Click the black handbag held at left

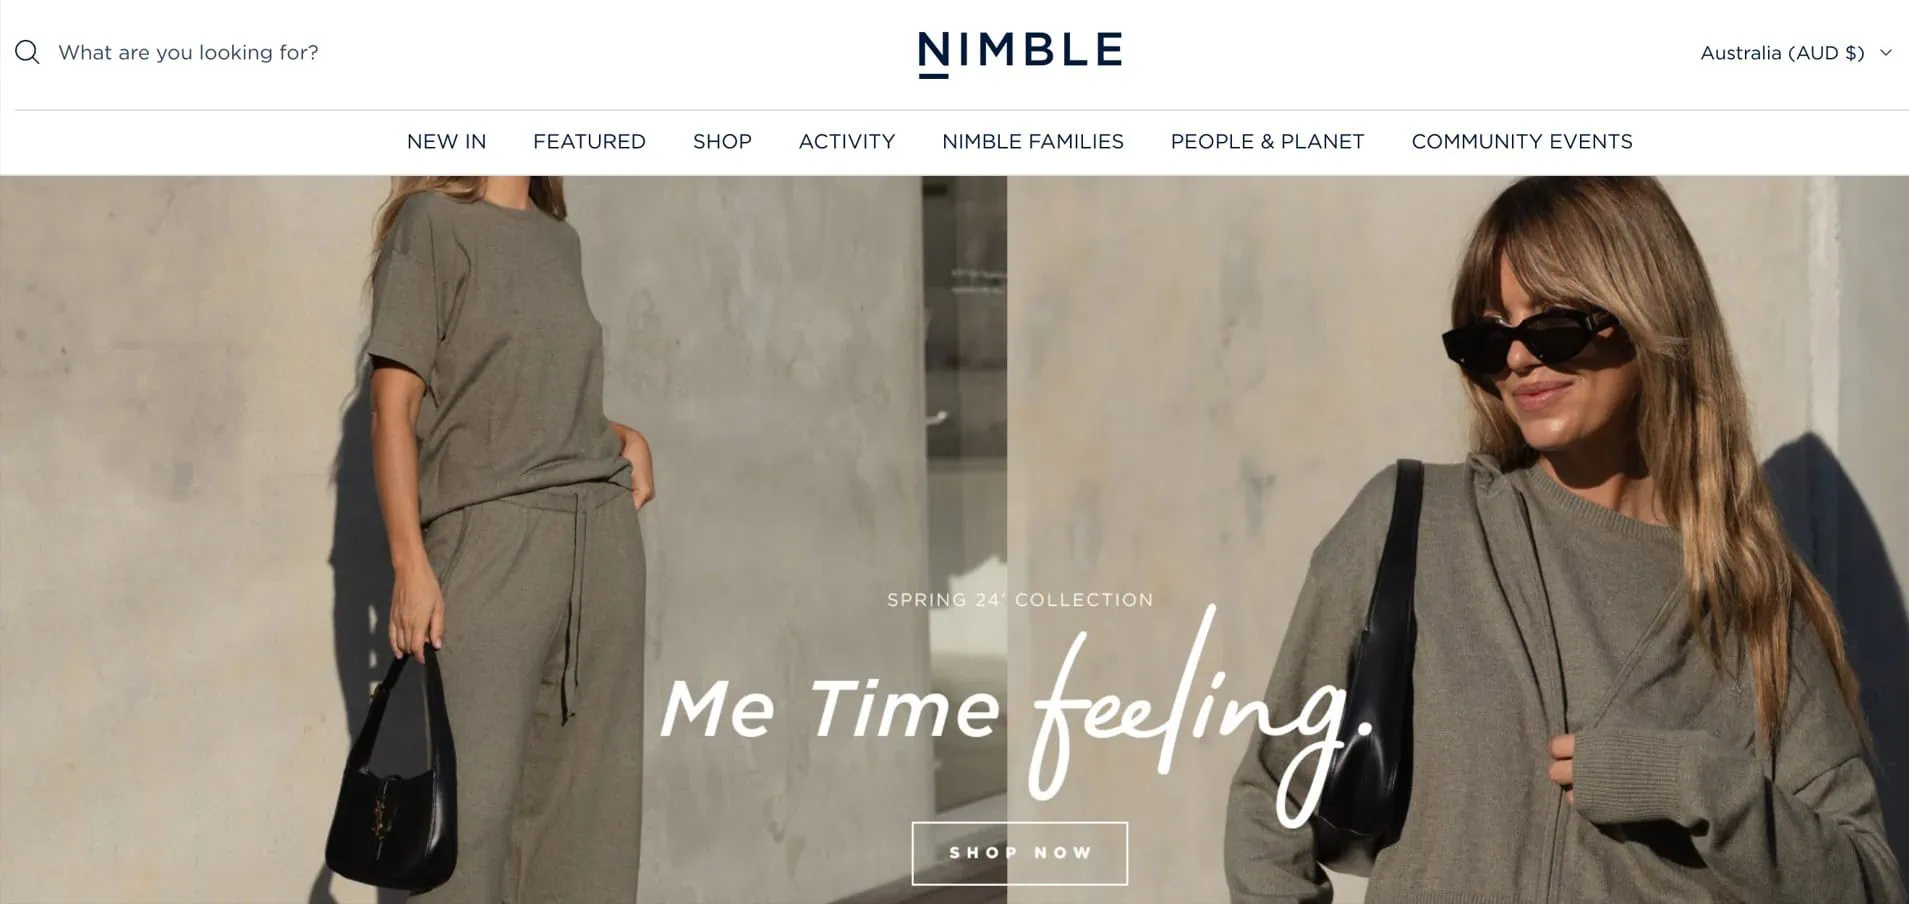tap(394, 775)
